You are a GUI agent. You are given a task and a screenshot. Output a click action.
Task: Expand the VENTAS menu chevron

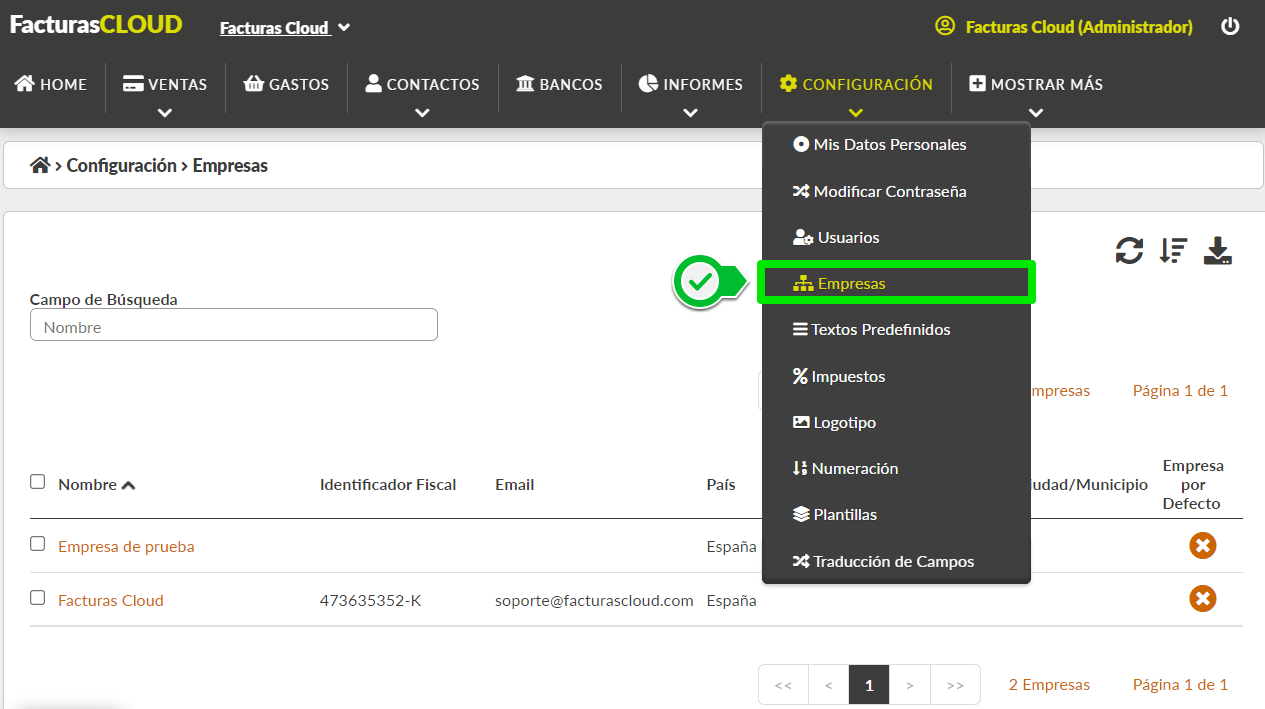tap(165, 113)
